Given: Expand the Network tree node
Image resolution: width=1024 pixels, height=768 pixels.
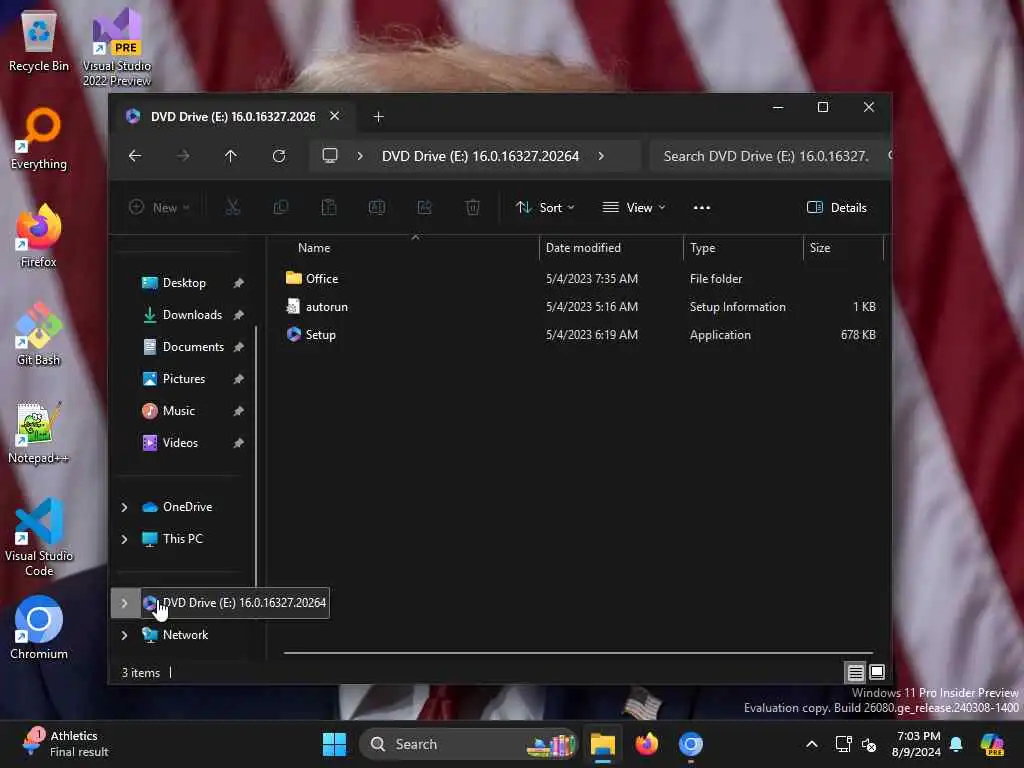Looking at the screenshot, I should click(124, 635).
